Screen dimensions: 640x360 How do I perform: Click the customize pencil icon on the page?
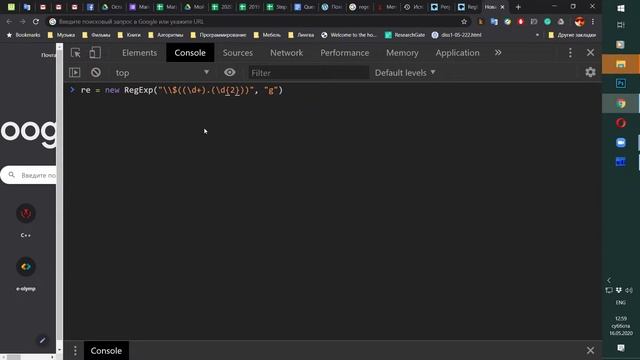click(42, 340)
